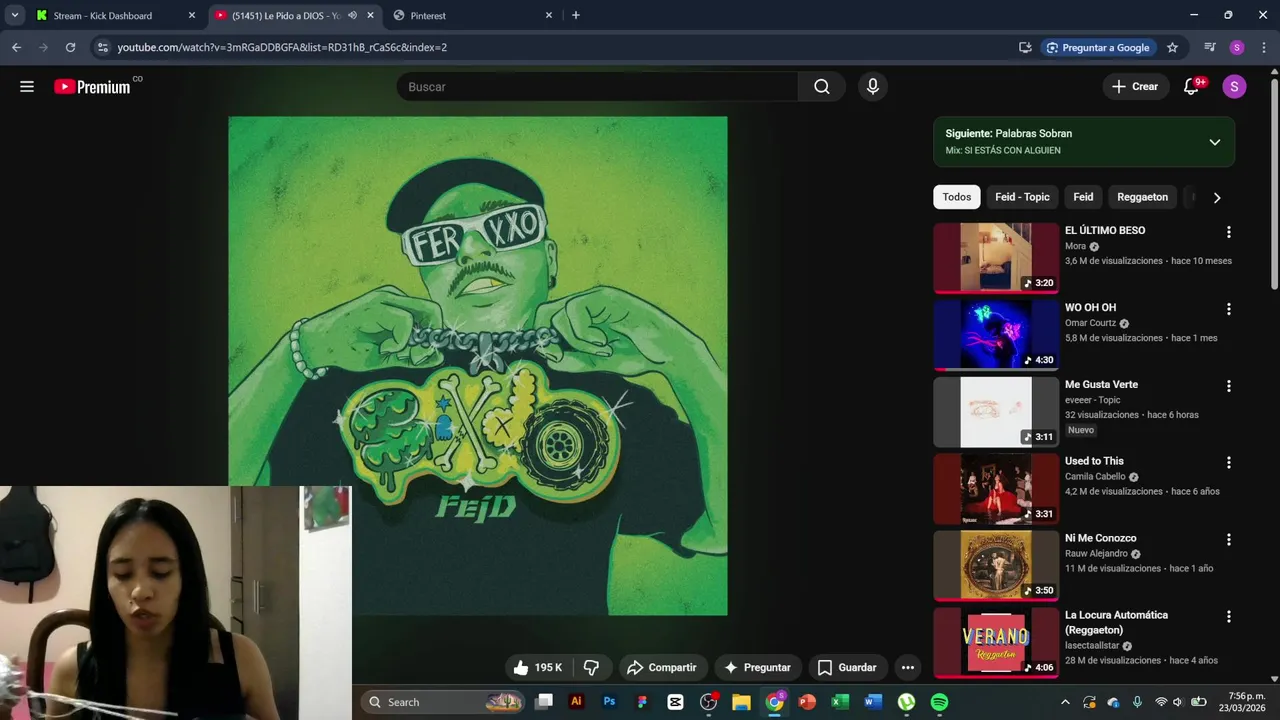Image resolution: width=1280 pixels, height=720 pixels.
Task: Go to YouTube Premium home logo
Action: (93, 87)
